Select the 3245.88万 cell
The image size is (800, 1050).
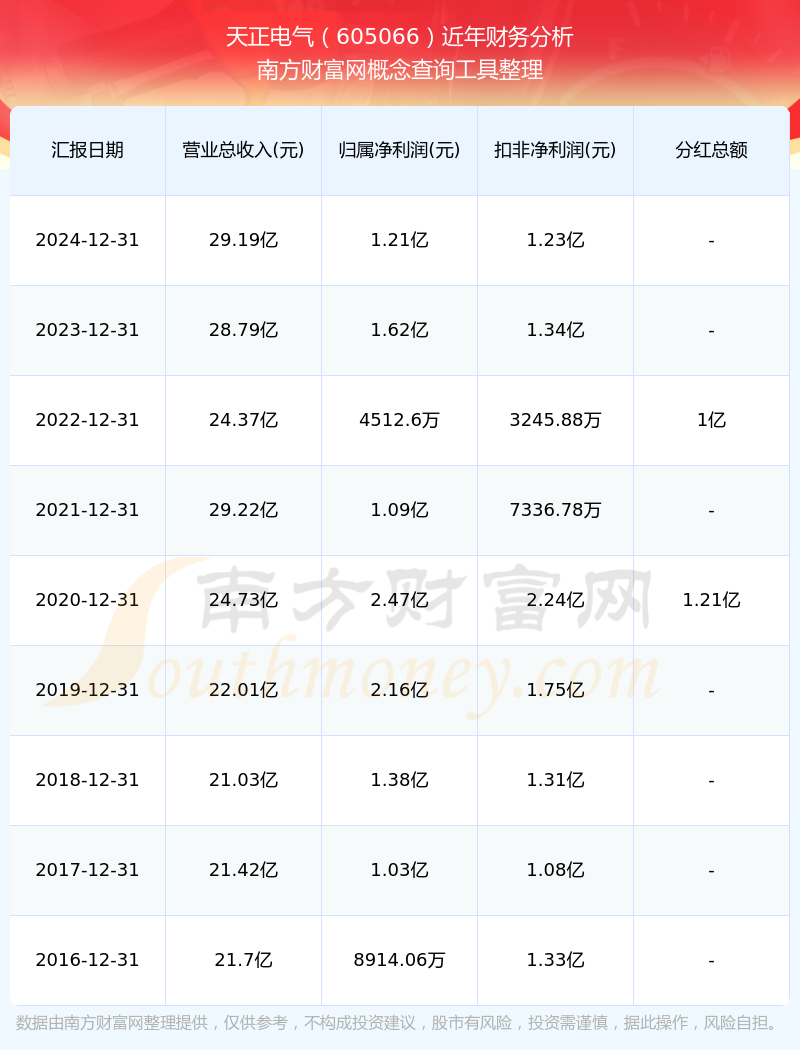click(556, 421)
